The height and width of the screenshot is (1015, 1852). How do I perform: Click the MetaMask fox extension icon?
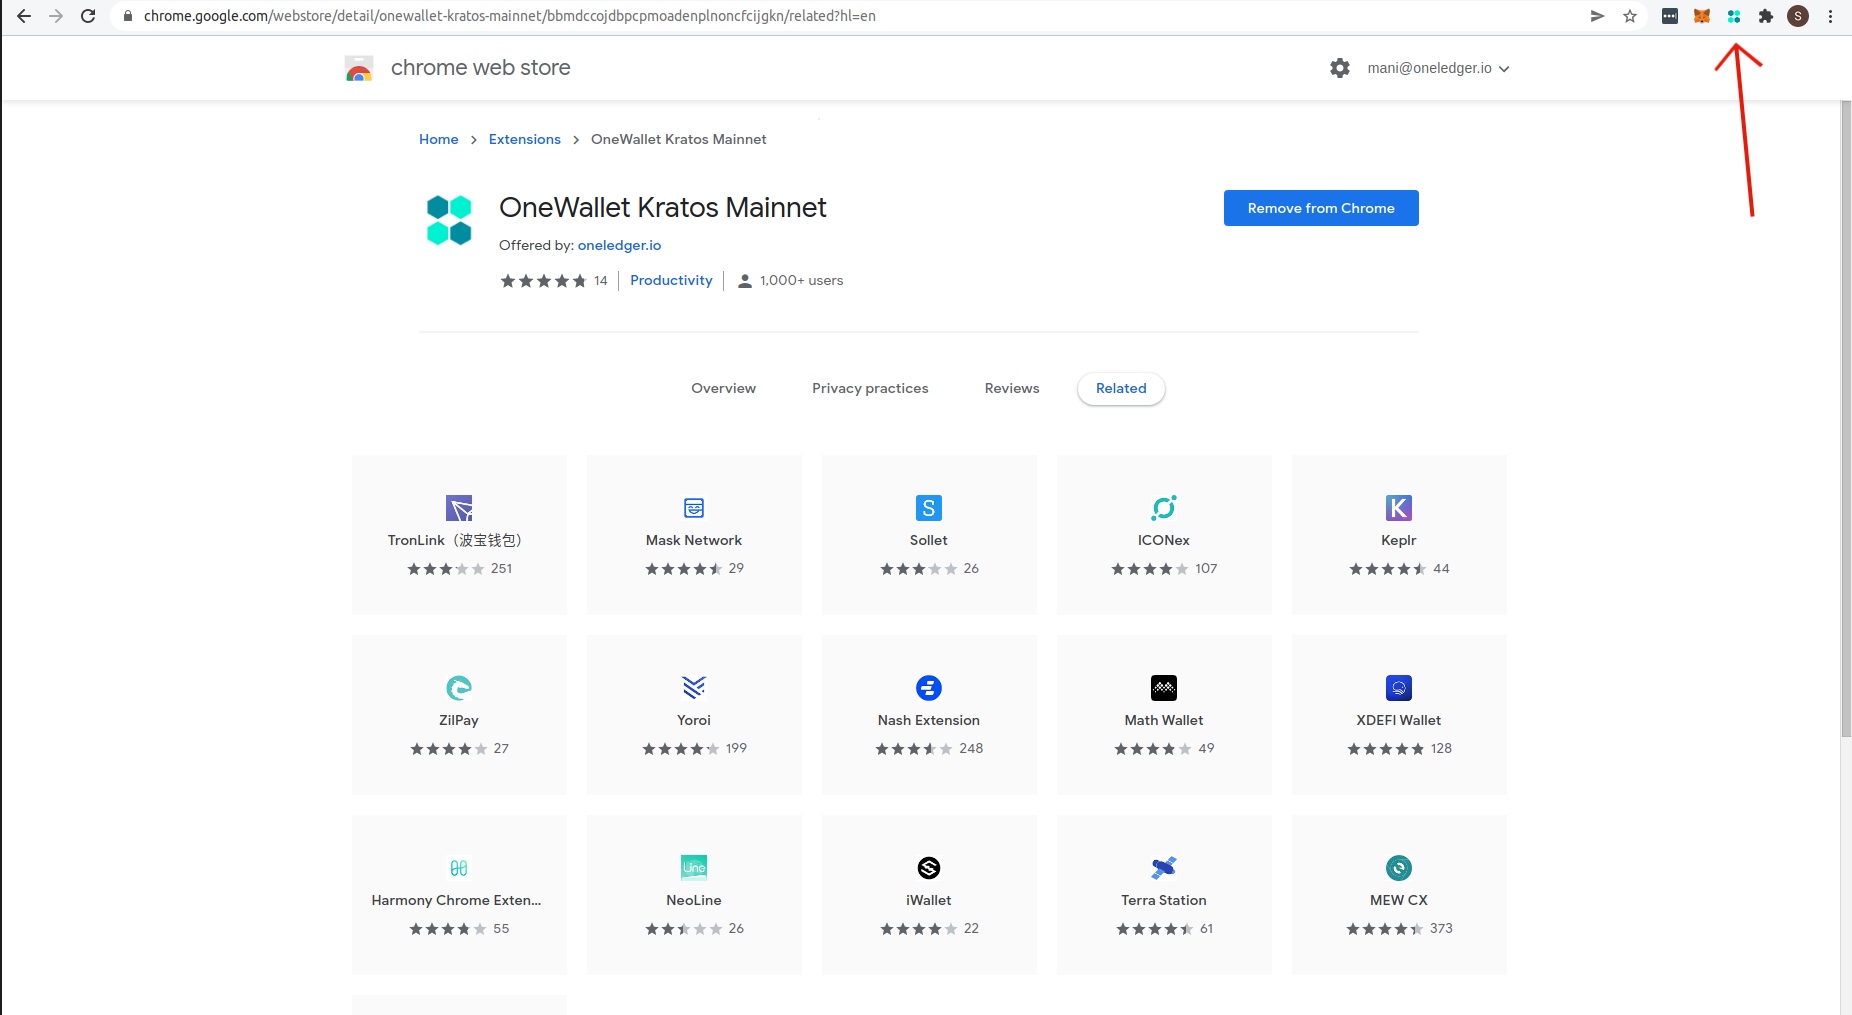1702,16
